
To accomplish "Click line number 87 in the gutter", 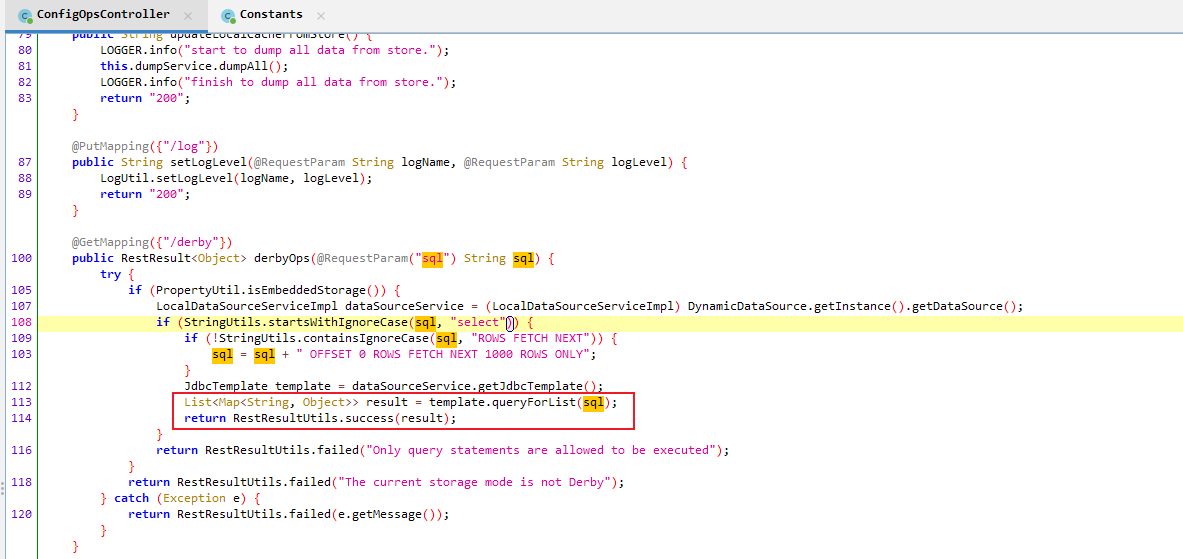I will (24, 162).
